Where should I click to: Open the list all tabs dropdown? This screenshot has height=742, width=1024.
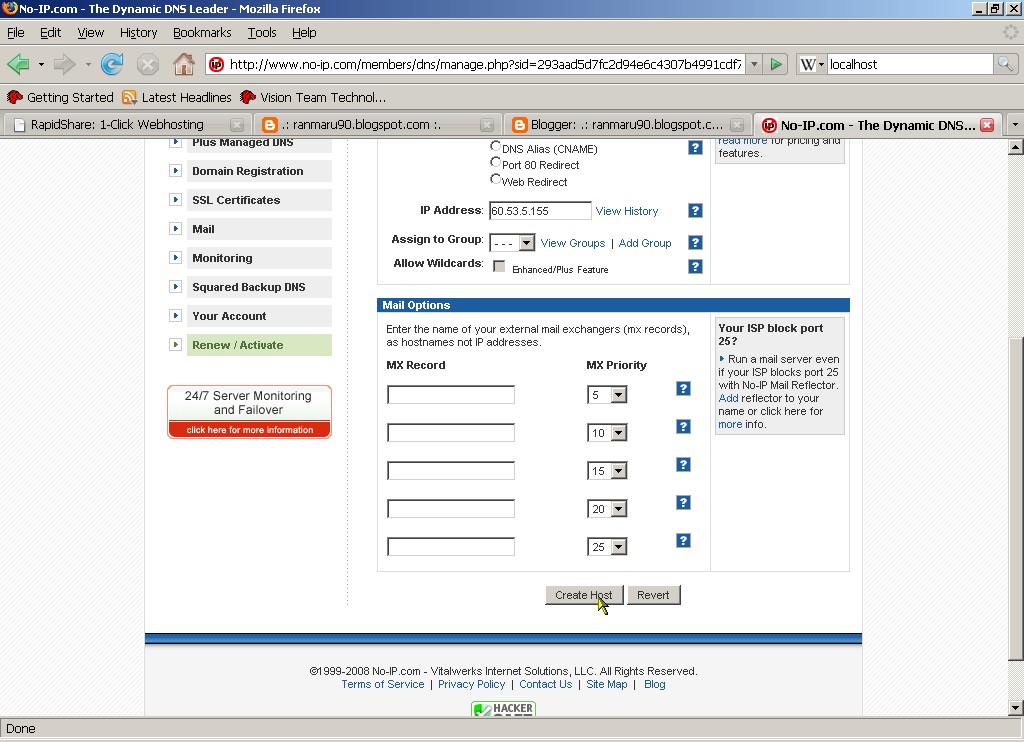(1014, 124)
